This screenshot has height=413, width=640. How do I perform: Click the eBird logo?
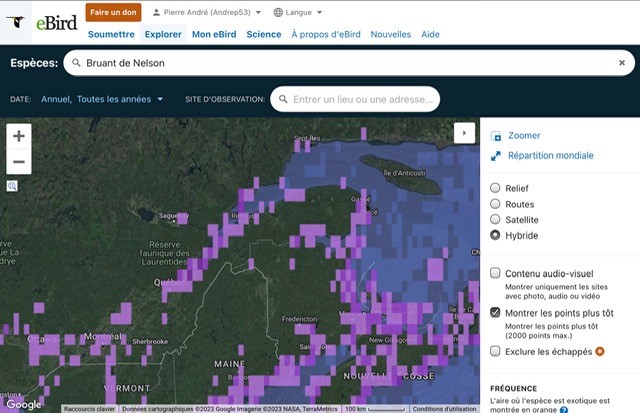coord(42,22)
